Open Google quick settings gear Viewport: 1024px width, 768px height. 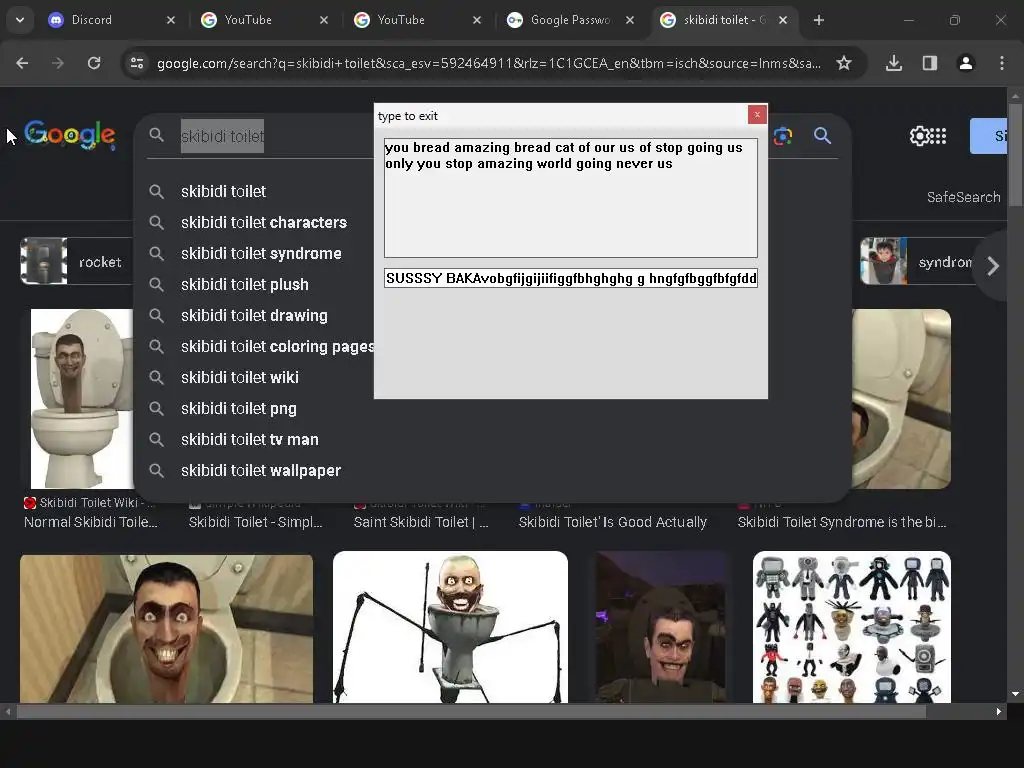[920, 136]
